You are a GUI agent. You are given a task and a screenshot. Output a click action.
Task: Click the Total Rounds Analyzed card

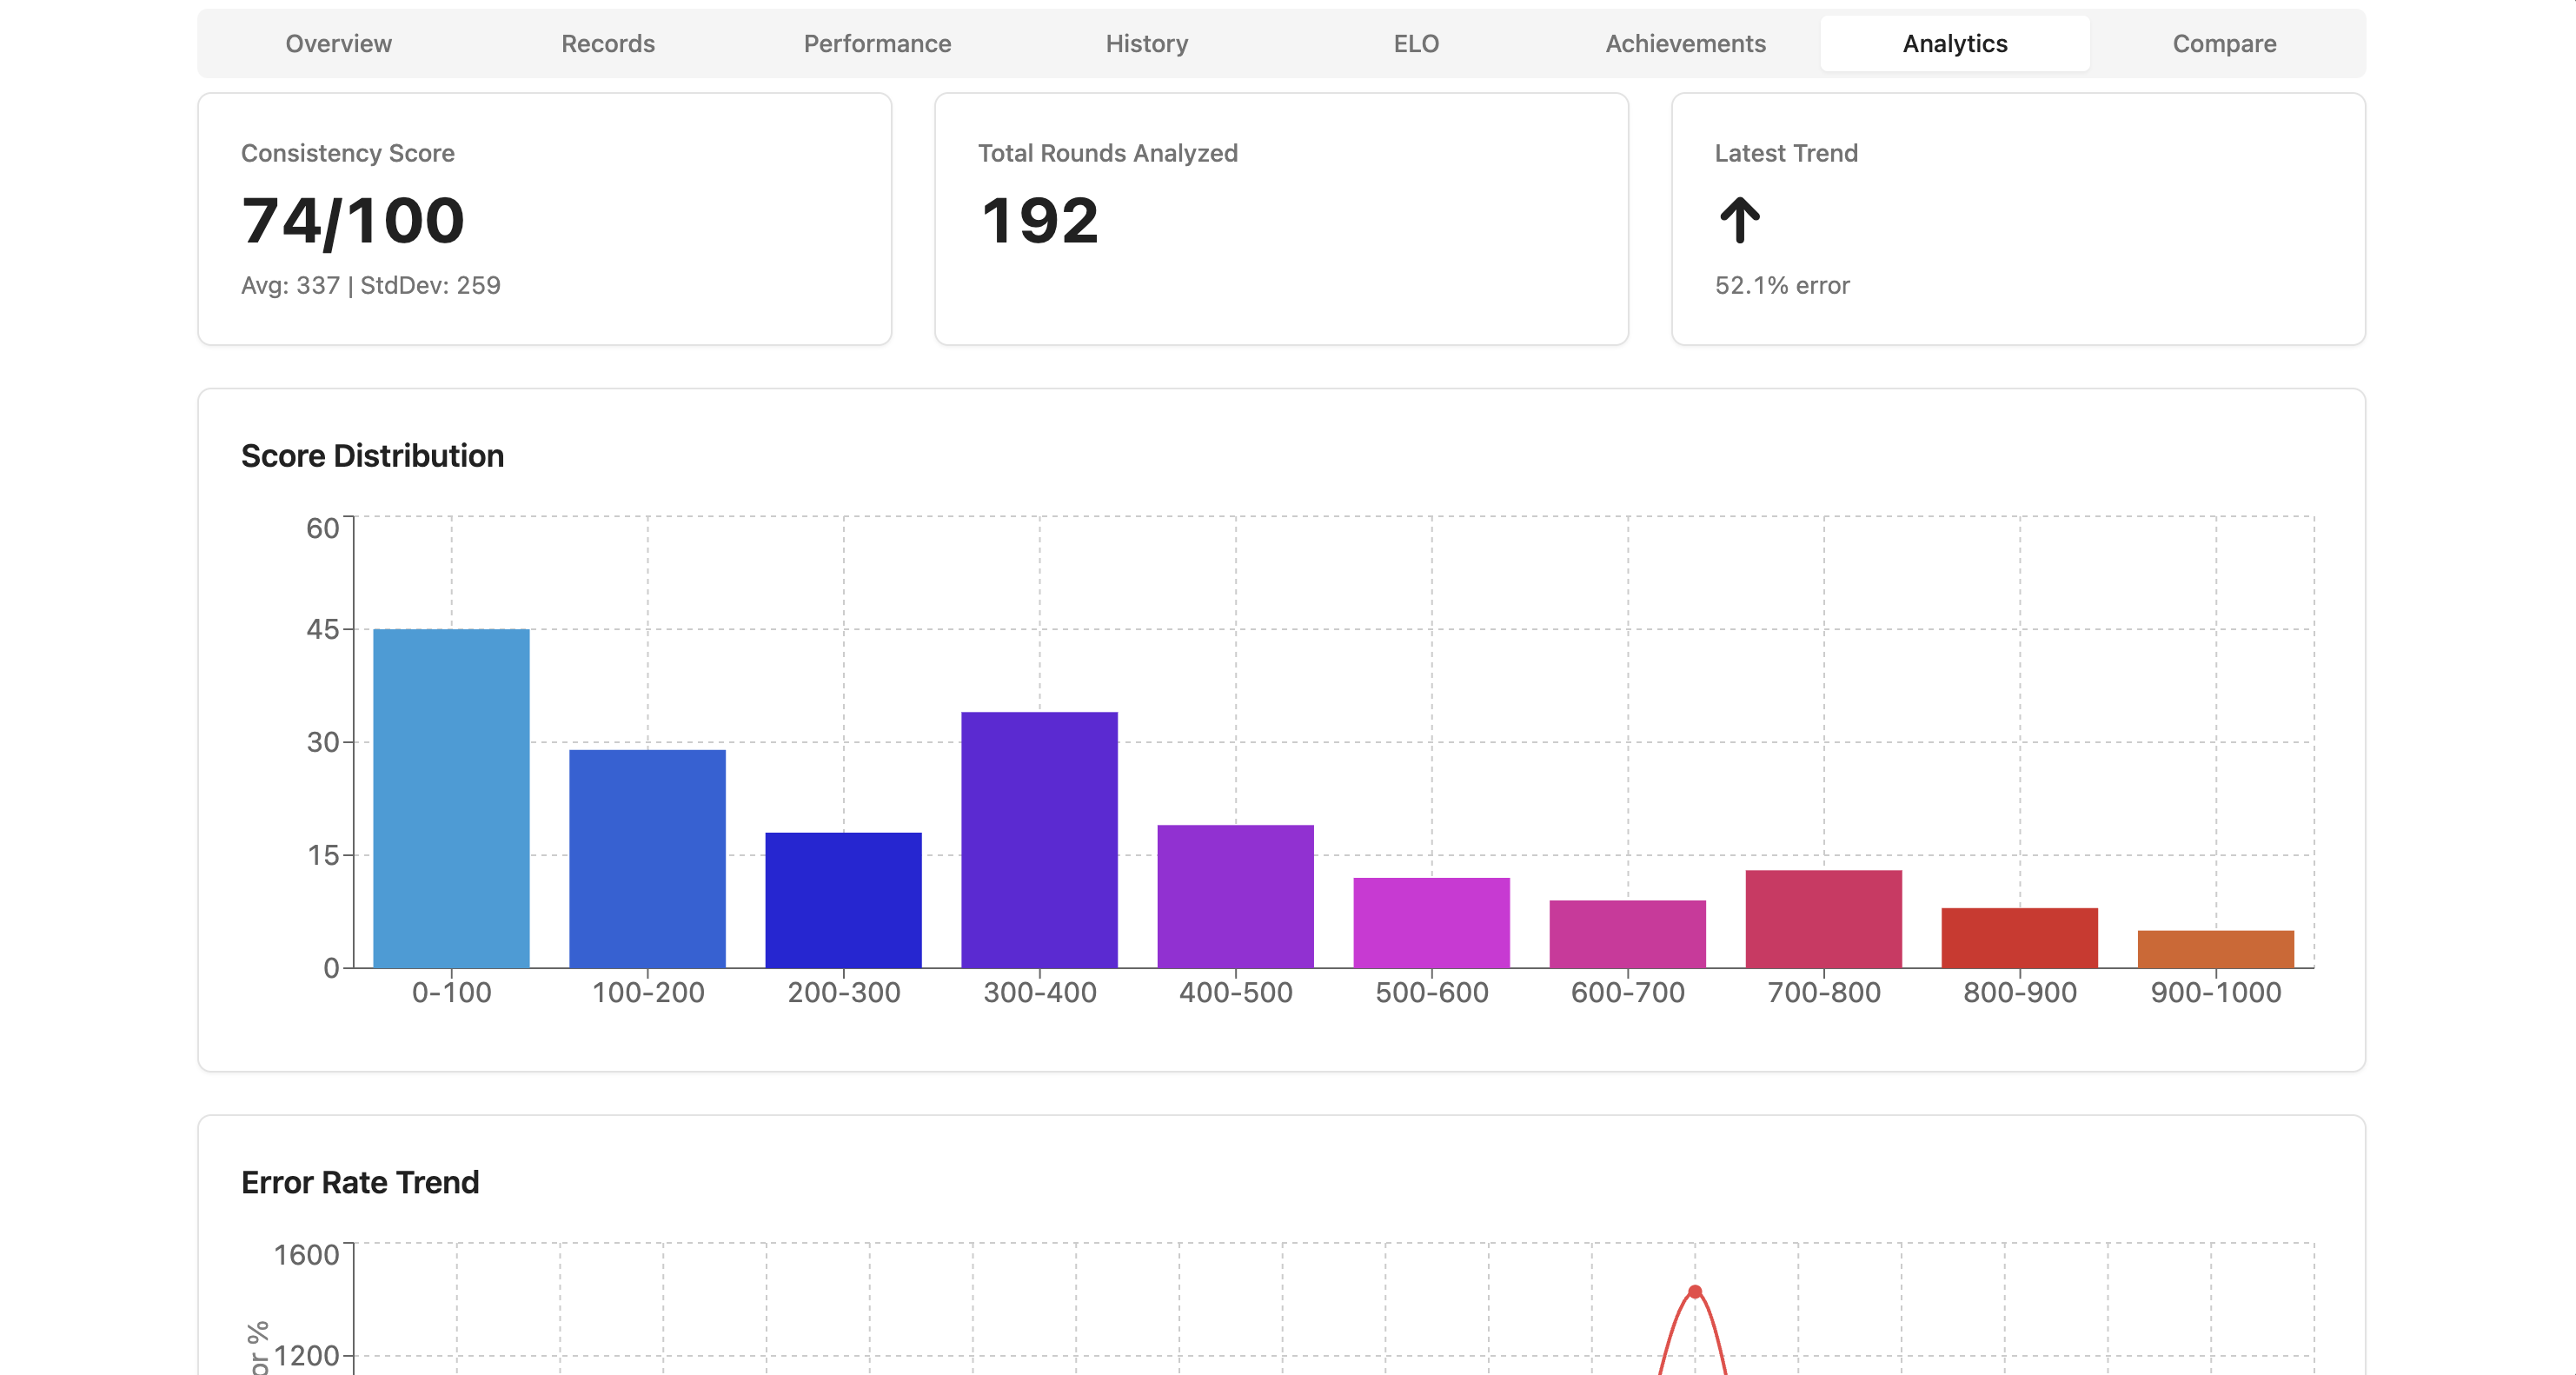[x=1281, y=219]
